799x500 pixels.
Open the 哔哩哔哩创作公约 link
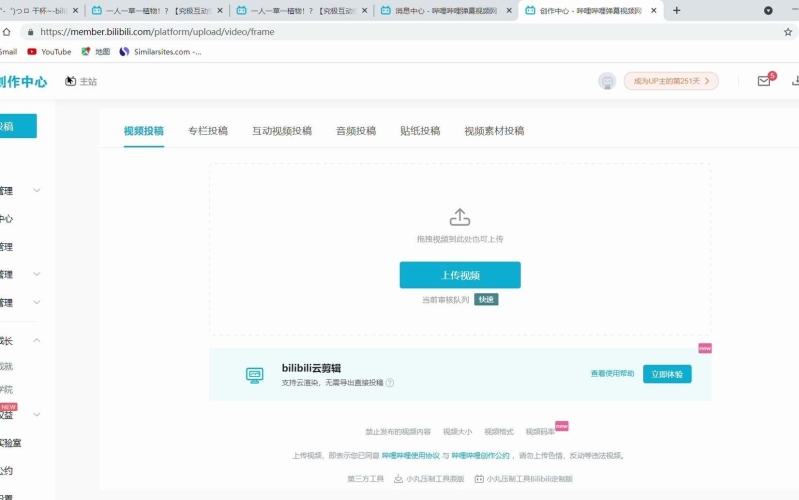coord(481,456)
